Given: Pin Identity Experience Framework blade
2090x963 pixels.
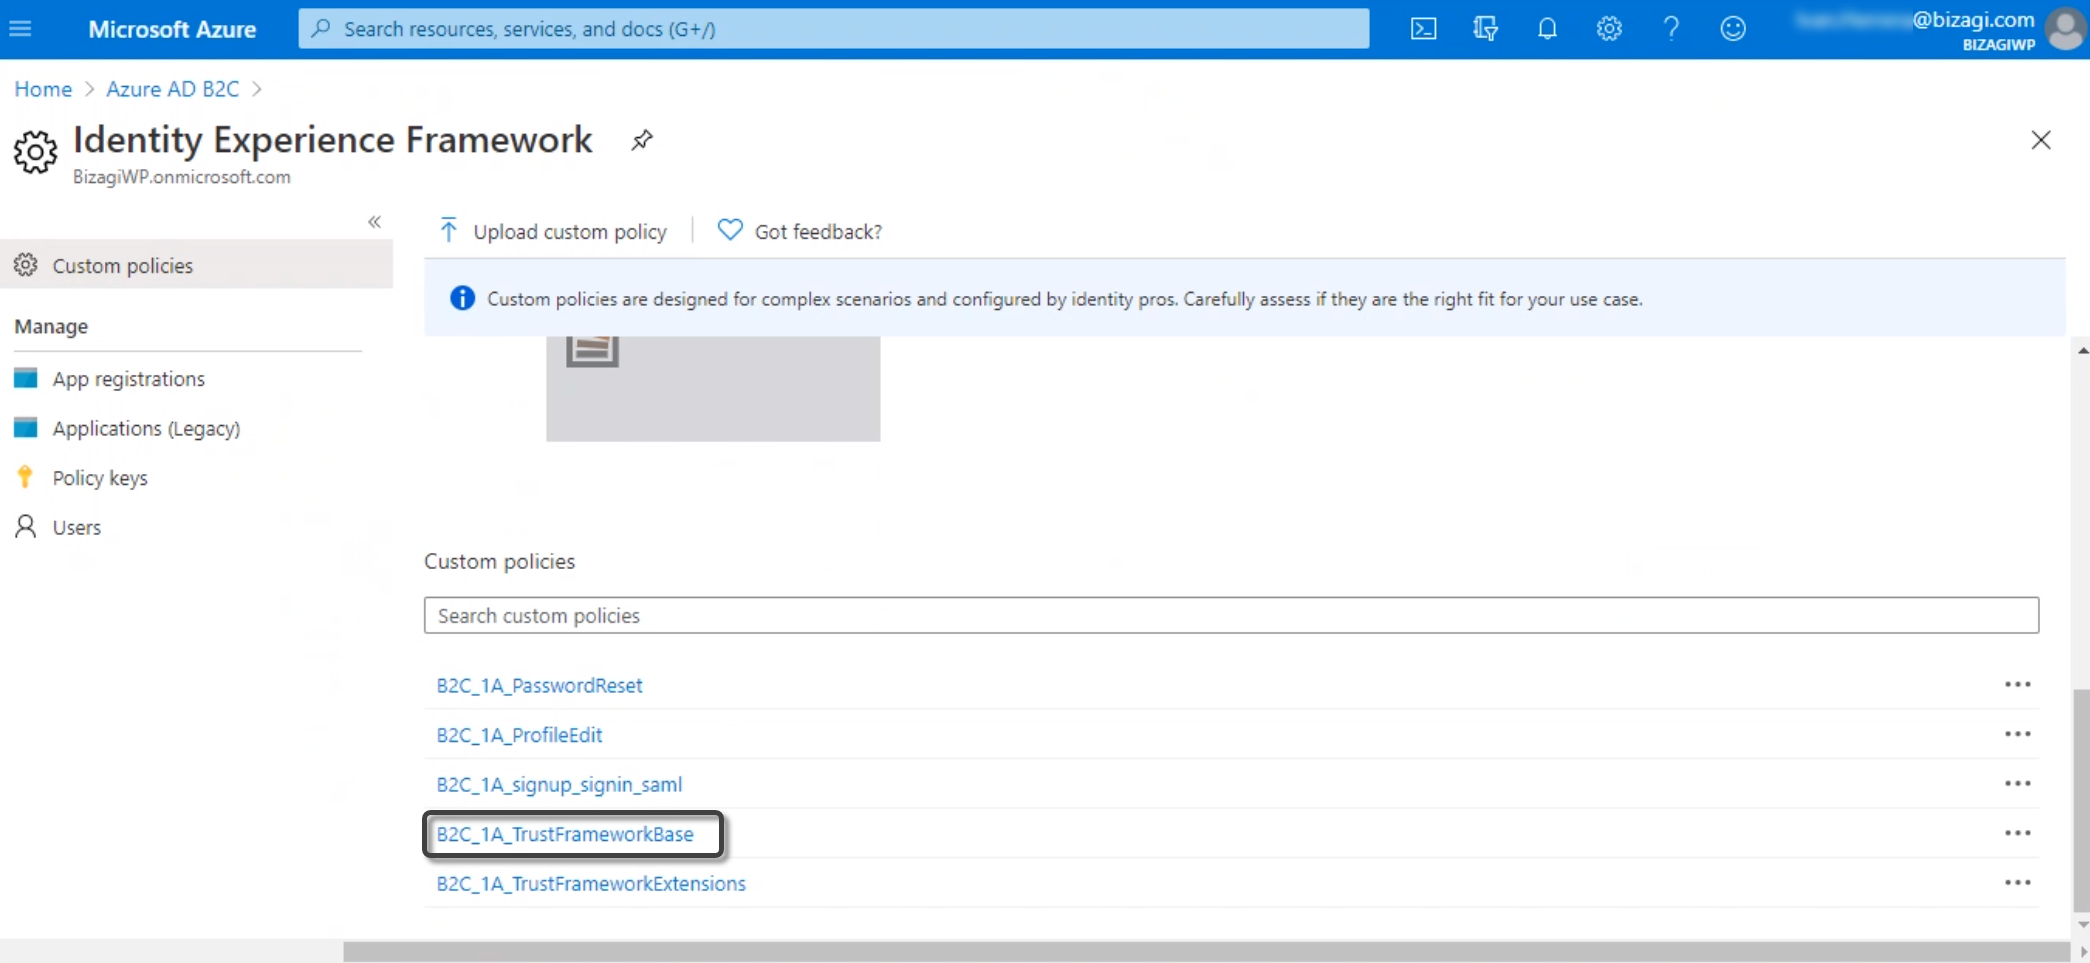Looking at the screenshot, I should (642, 140).
